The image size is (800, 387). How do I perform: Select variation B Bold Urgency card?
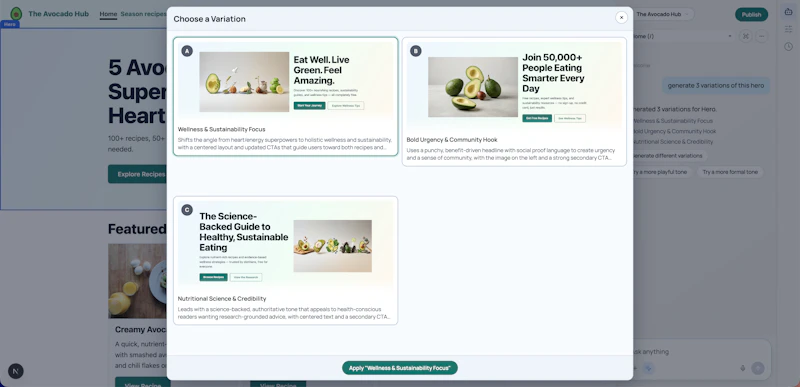click(514, 101)
